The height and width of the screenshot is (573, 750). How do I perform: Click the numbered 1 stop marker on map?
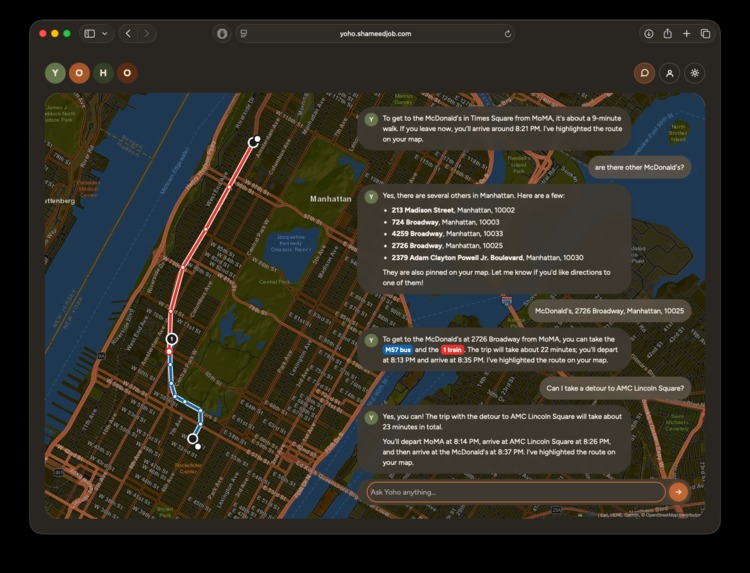tap(172, 339)
